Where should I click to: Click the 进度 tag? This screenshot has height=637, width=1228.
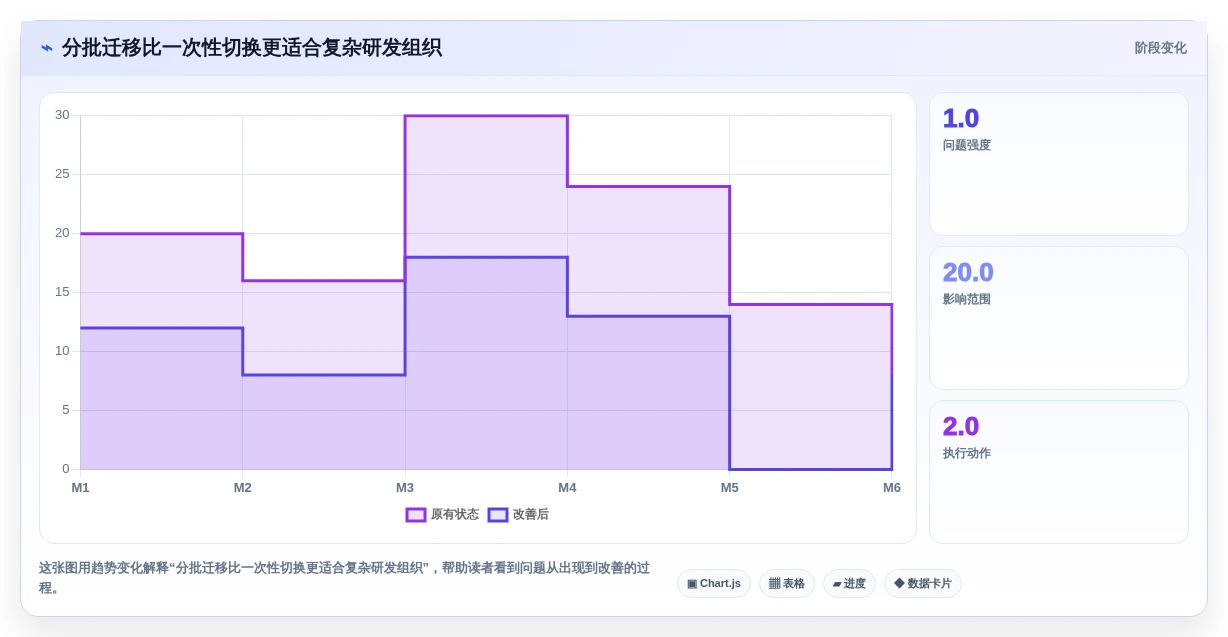click(x=849, y=584)
